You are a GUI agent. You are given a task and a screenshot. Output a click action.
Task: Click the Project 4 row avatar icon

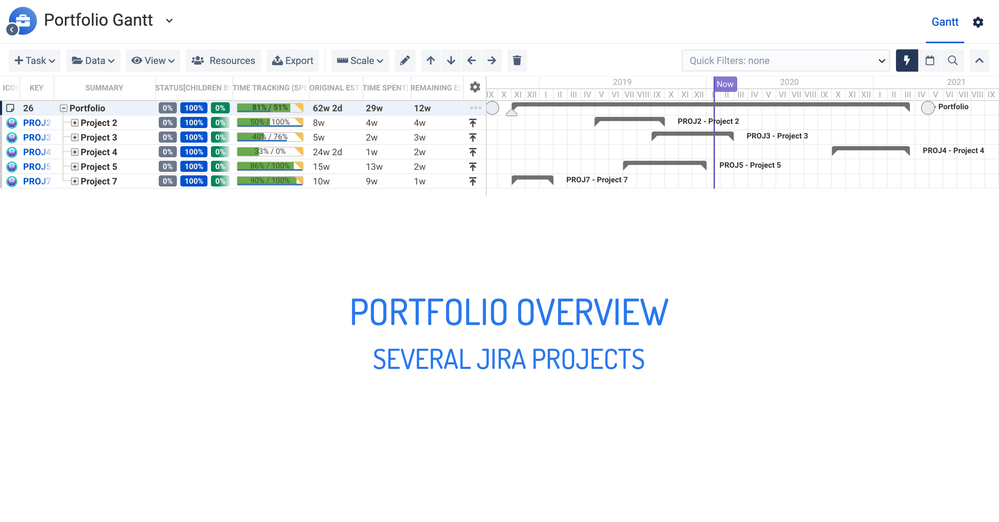click(11, 152)
